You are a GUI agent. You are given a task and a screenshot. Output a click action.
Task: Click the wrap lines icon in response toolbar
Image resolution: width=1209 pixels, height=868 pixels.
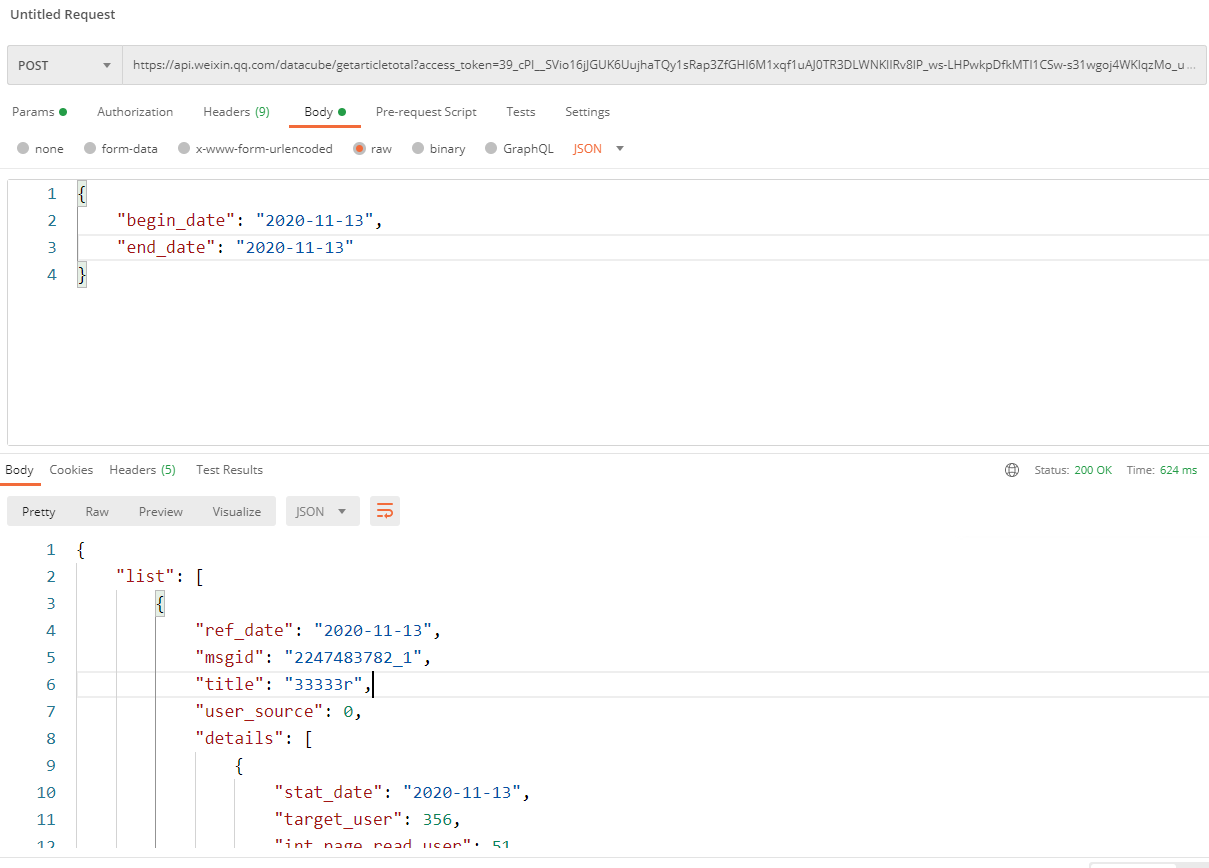(384, 511)
